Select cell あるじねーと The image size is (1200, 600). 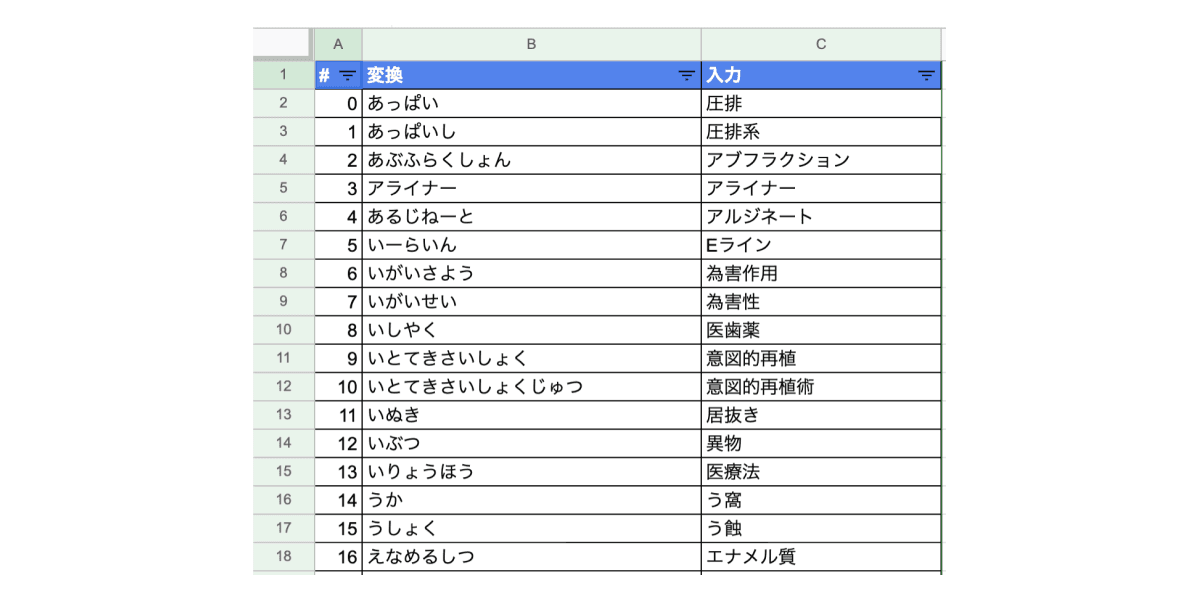[x=532, y=217]
